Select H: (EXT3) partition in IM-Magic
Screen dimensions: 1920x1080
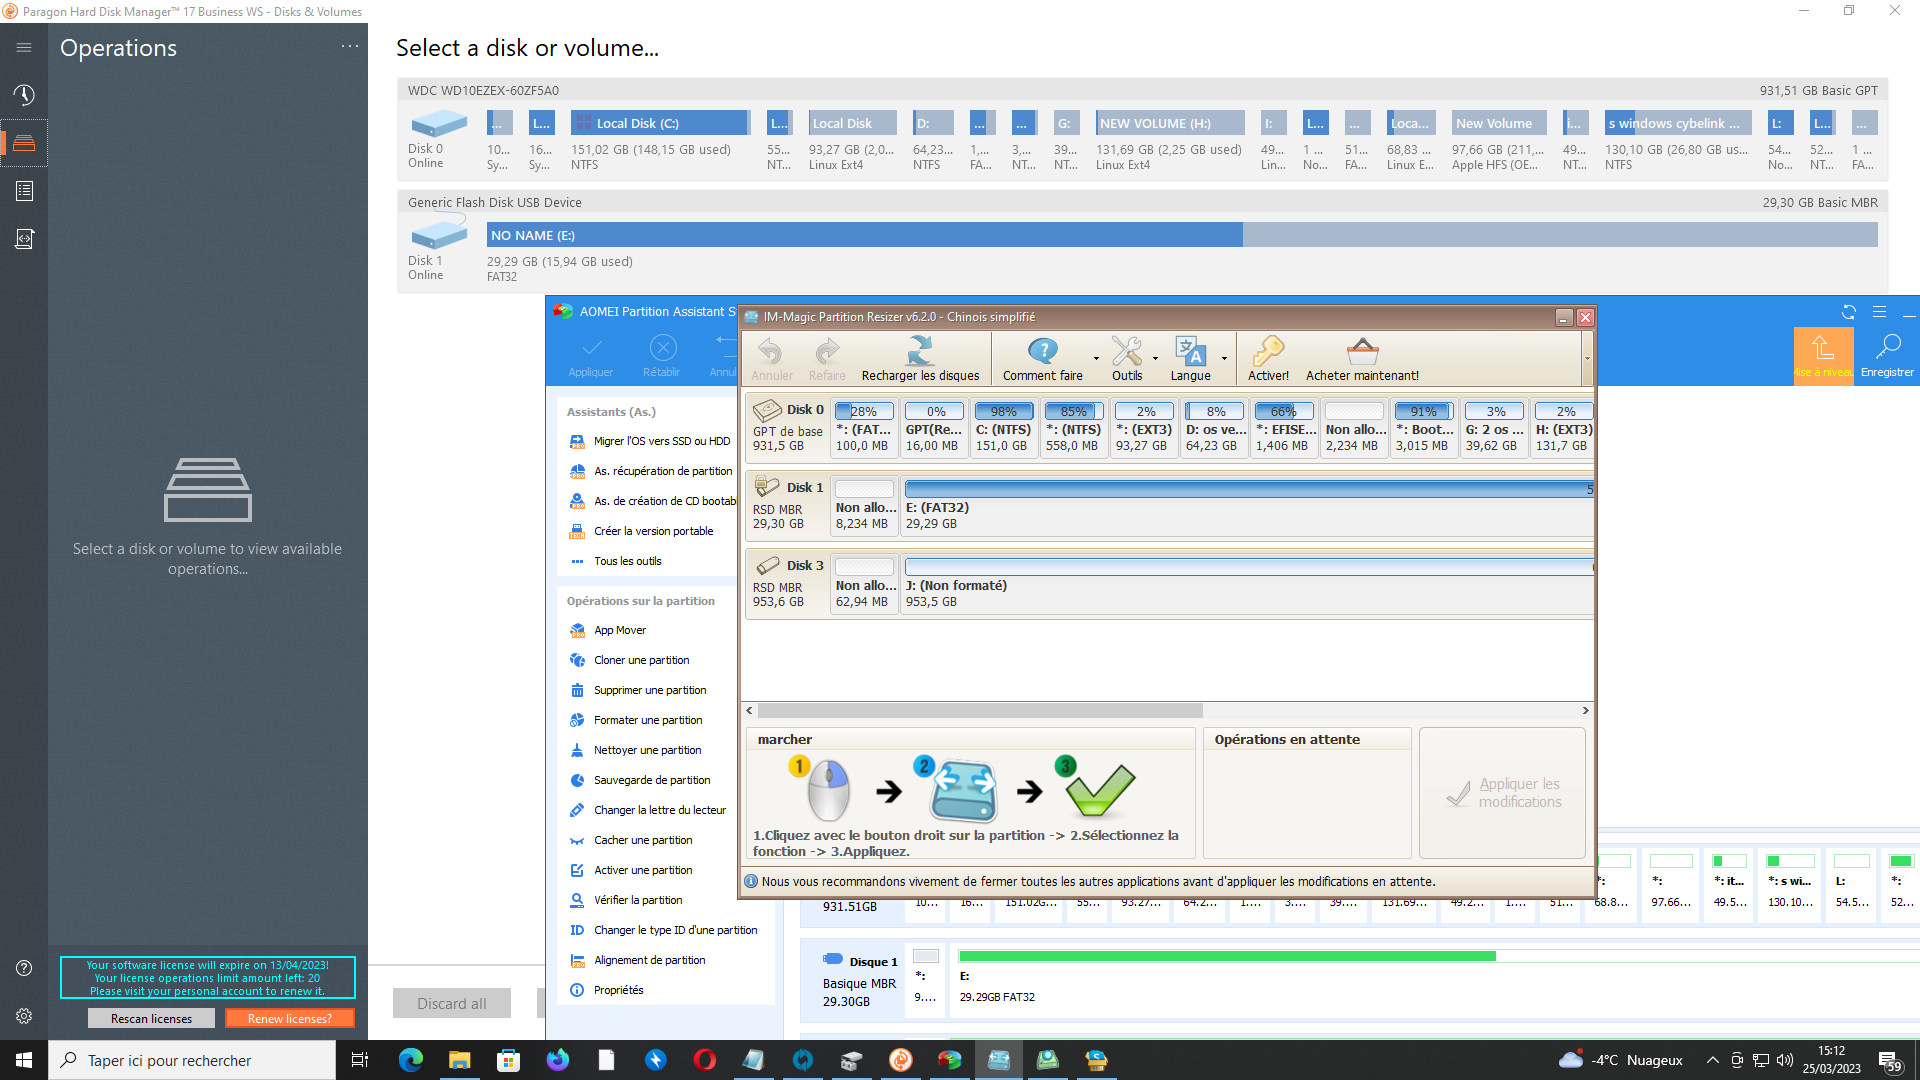click(x=1563, y=428)
